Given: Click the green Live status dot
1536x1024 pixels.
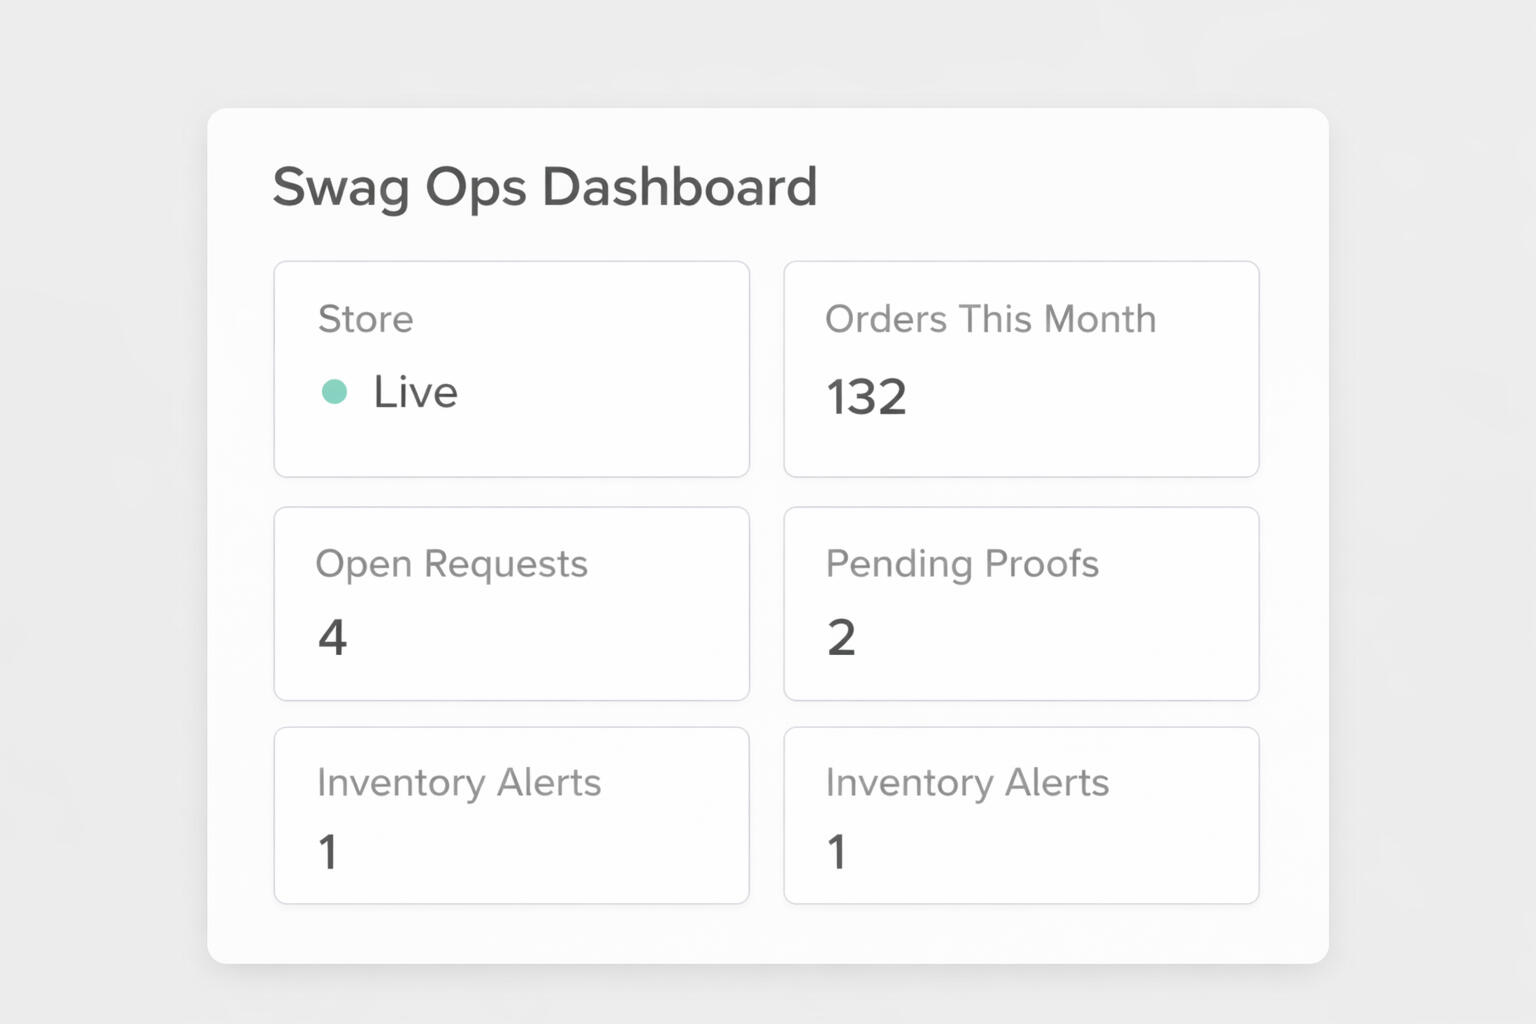Looking at the screenshot, I should pos(334,392).
